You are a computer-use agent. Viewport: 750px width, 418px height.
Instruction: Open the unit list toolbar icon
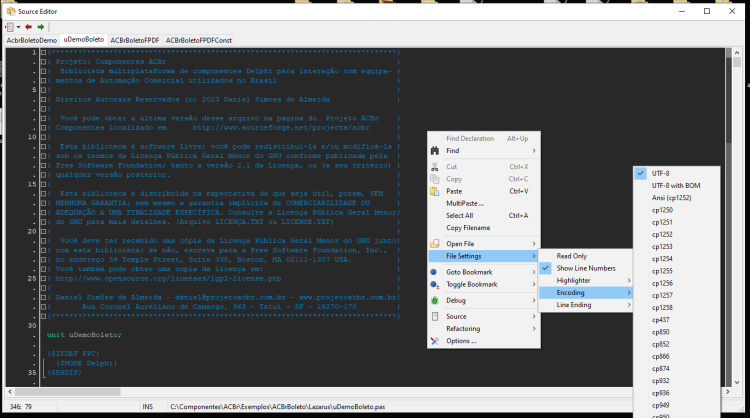[10, 27]
